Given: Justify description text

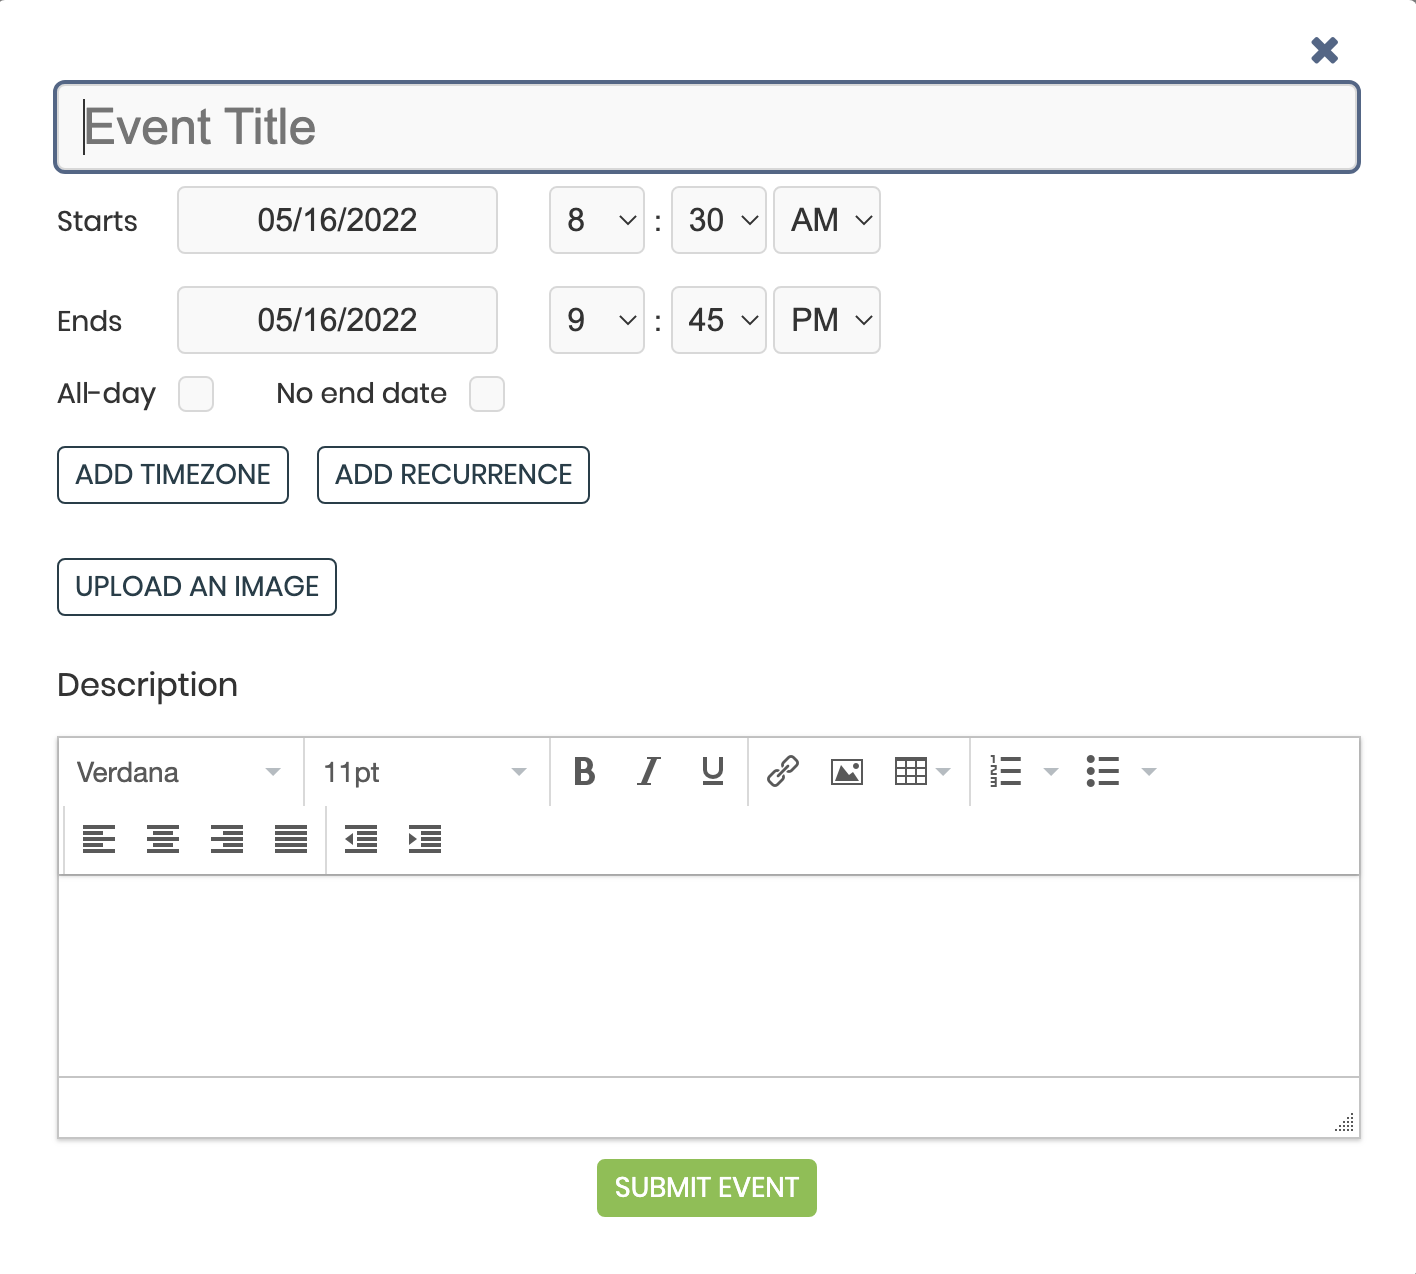Looking at the screenshot, I should 291,840.
